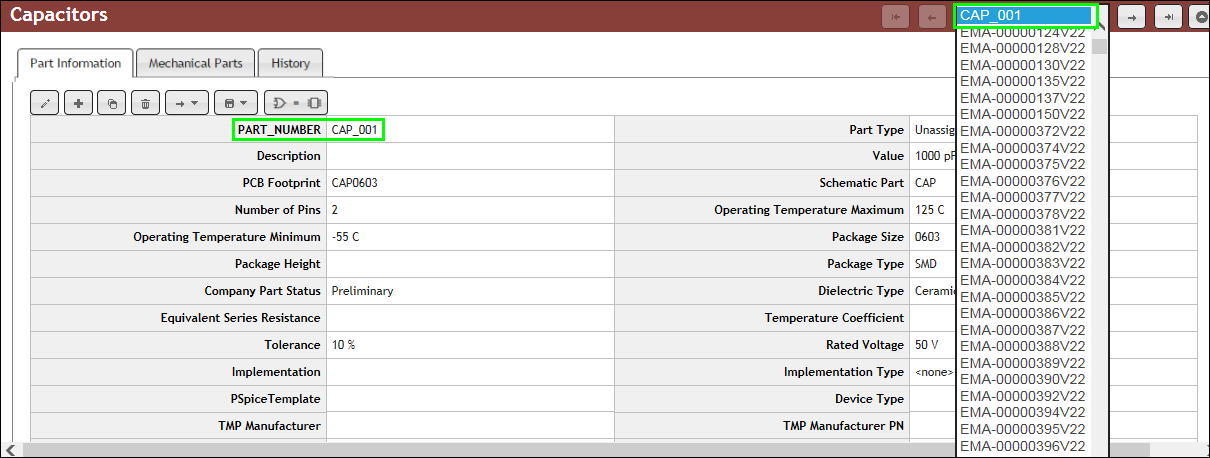Go to the previous record arrow button

(933, 16)
